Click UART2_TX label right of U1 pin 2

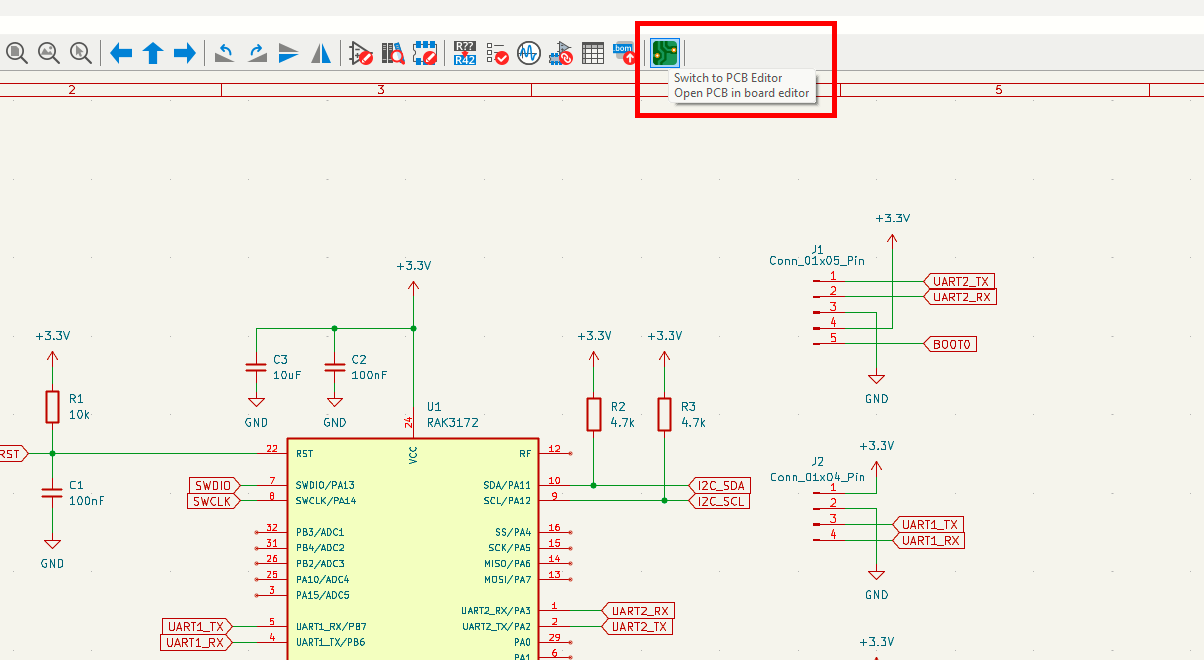tap(638, 627)
